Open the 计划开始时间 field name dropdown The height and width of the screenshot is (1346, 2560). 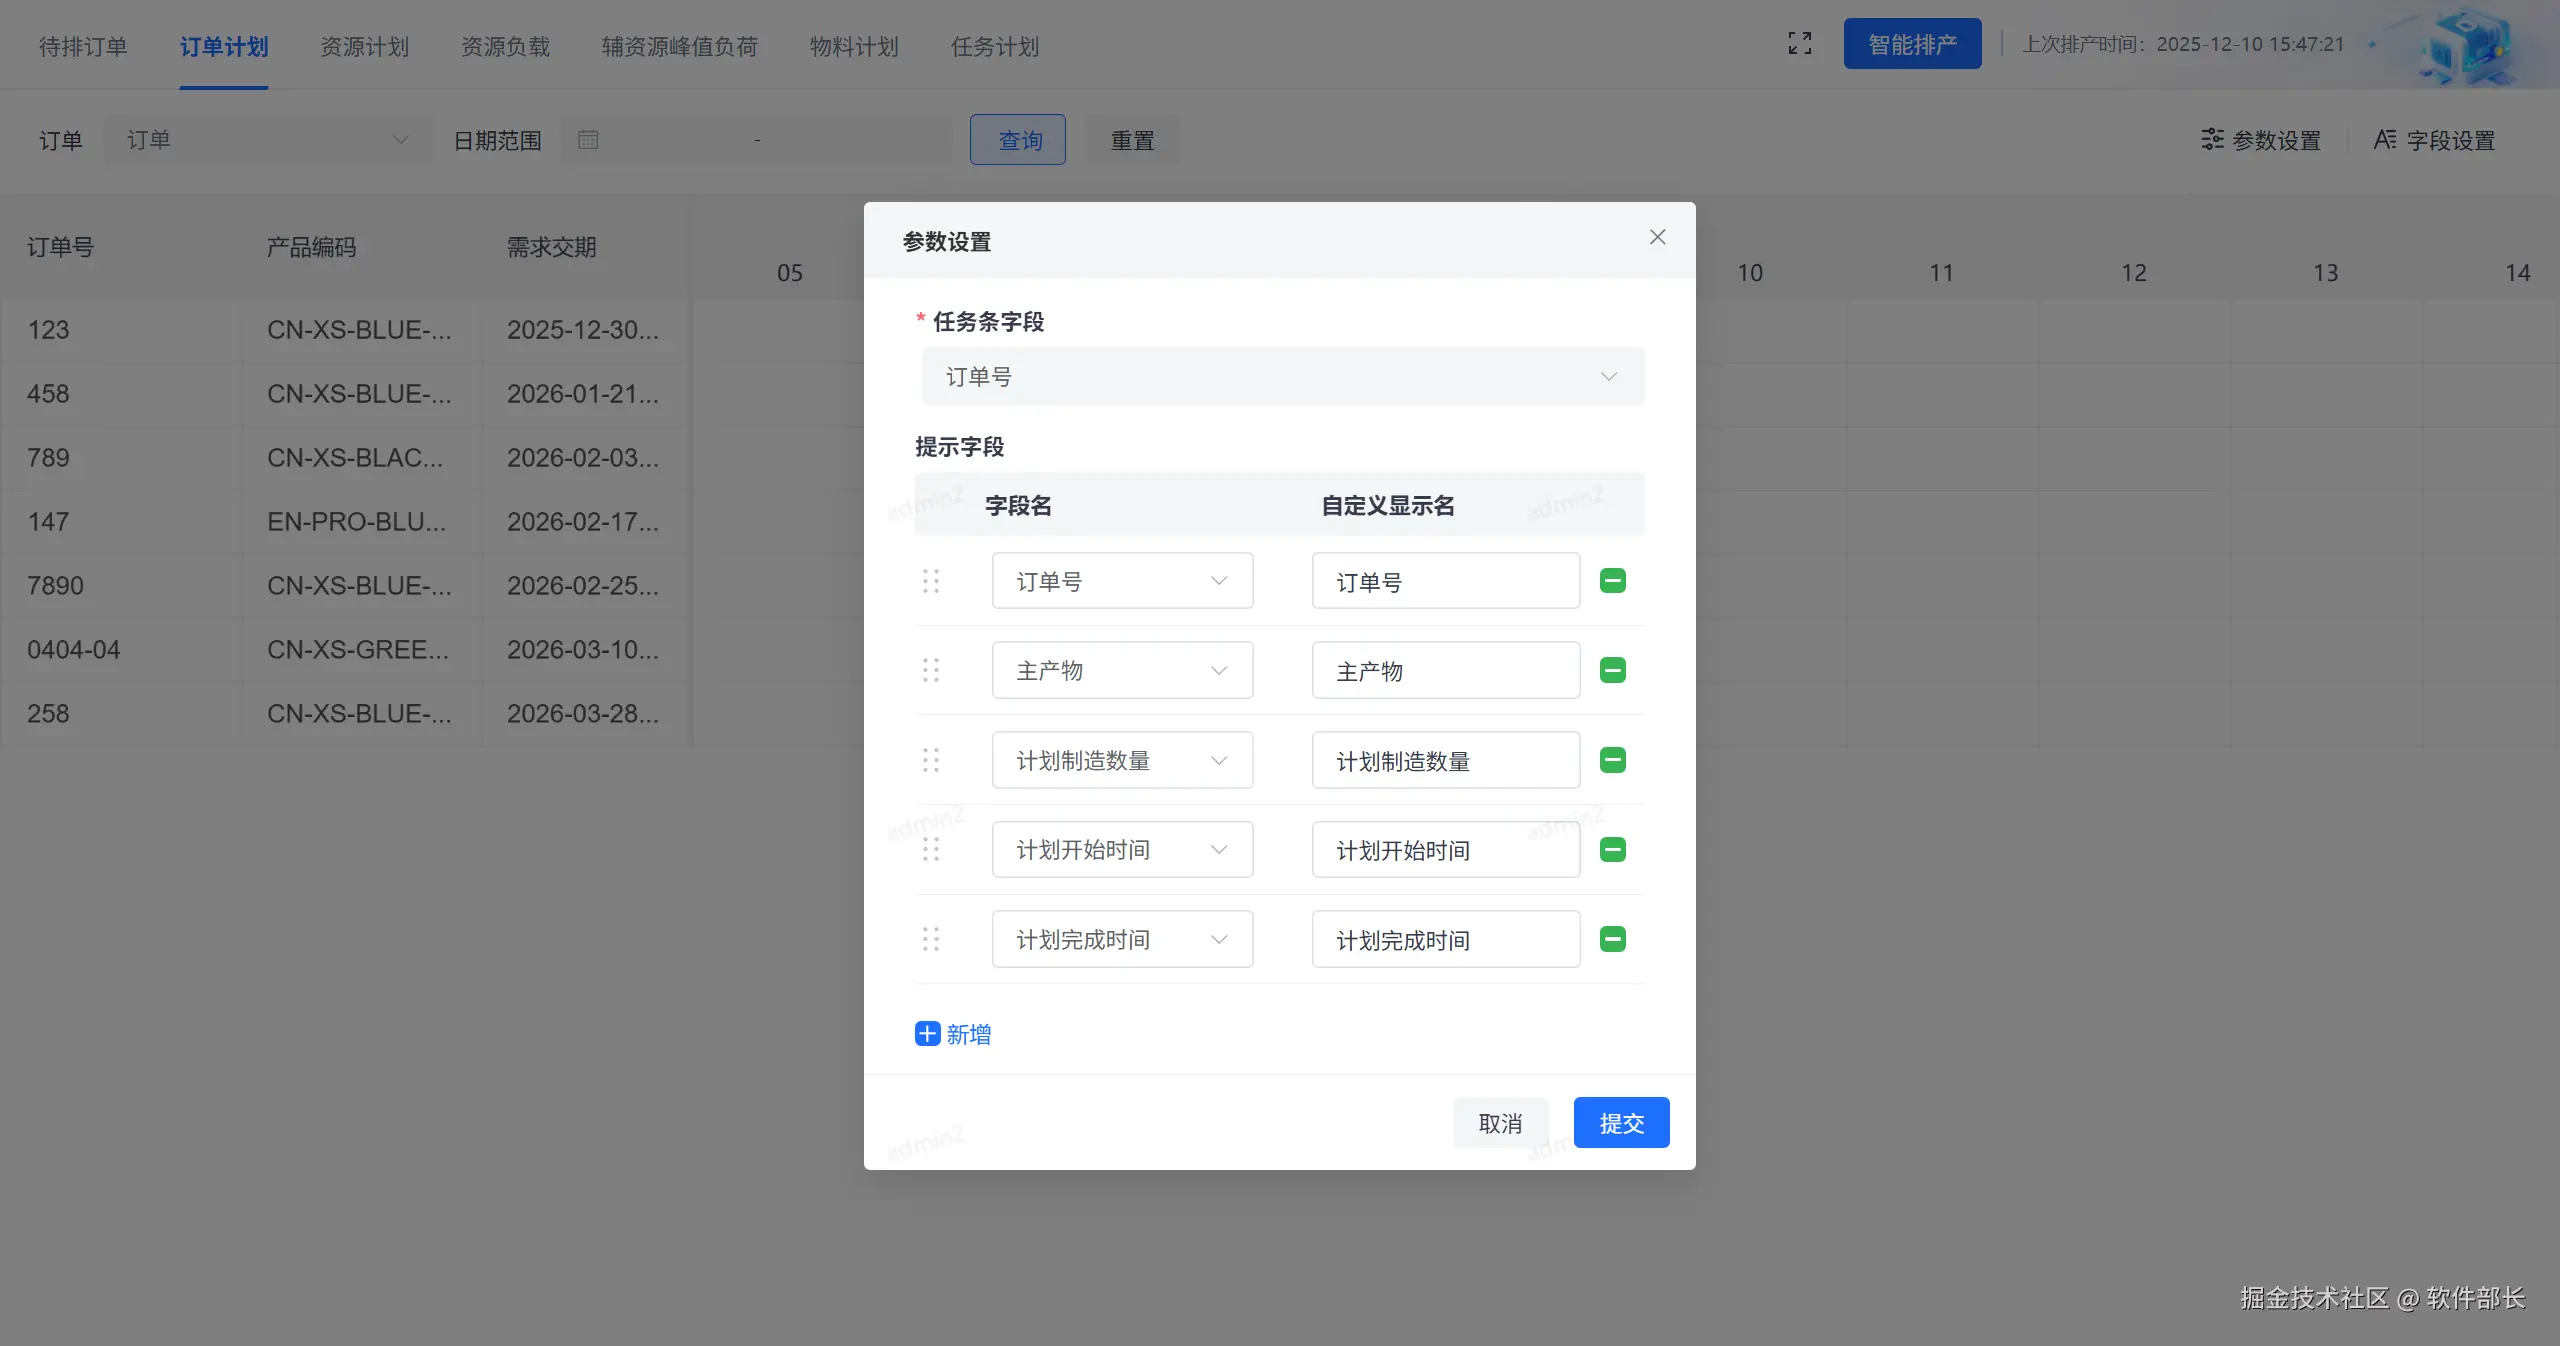click(1121, 850)
